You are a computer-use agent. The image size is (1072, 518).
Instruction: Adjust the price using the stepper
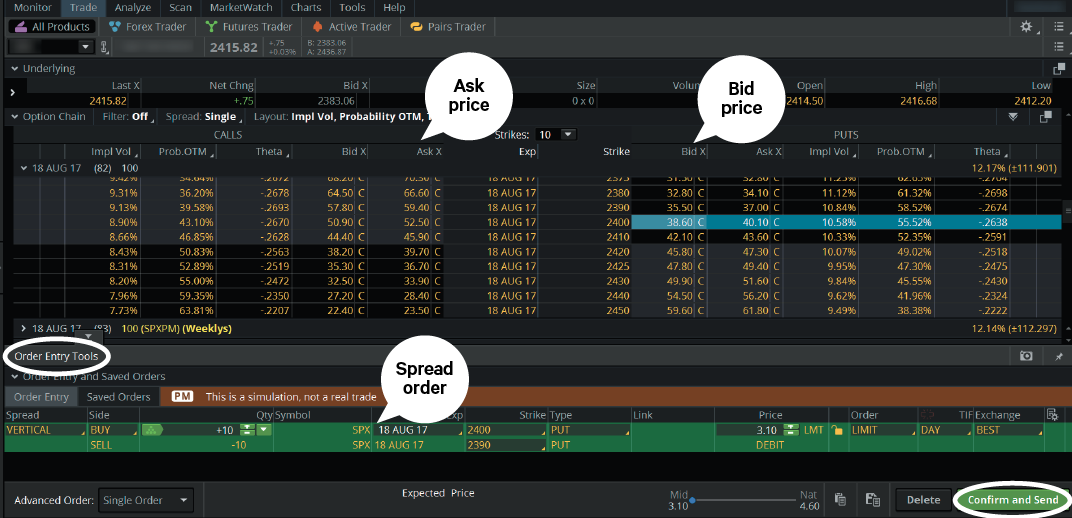[792, 430]
